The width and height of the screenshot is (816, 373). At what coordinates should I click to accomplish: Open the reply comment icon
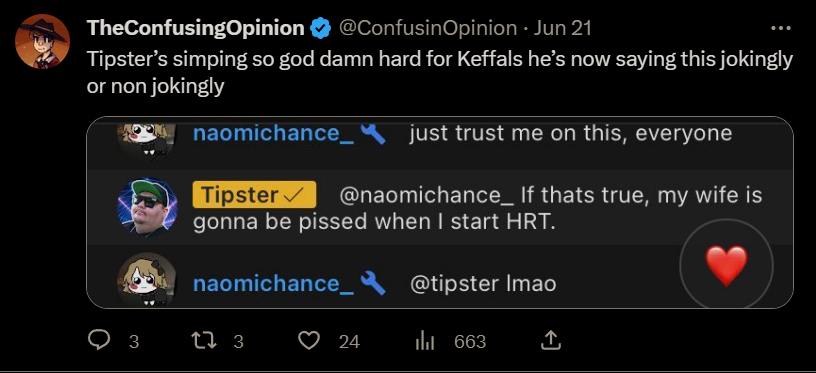point(98,341)
